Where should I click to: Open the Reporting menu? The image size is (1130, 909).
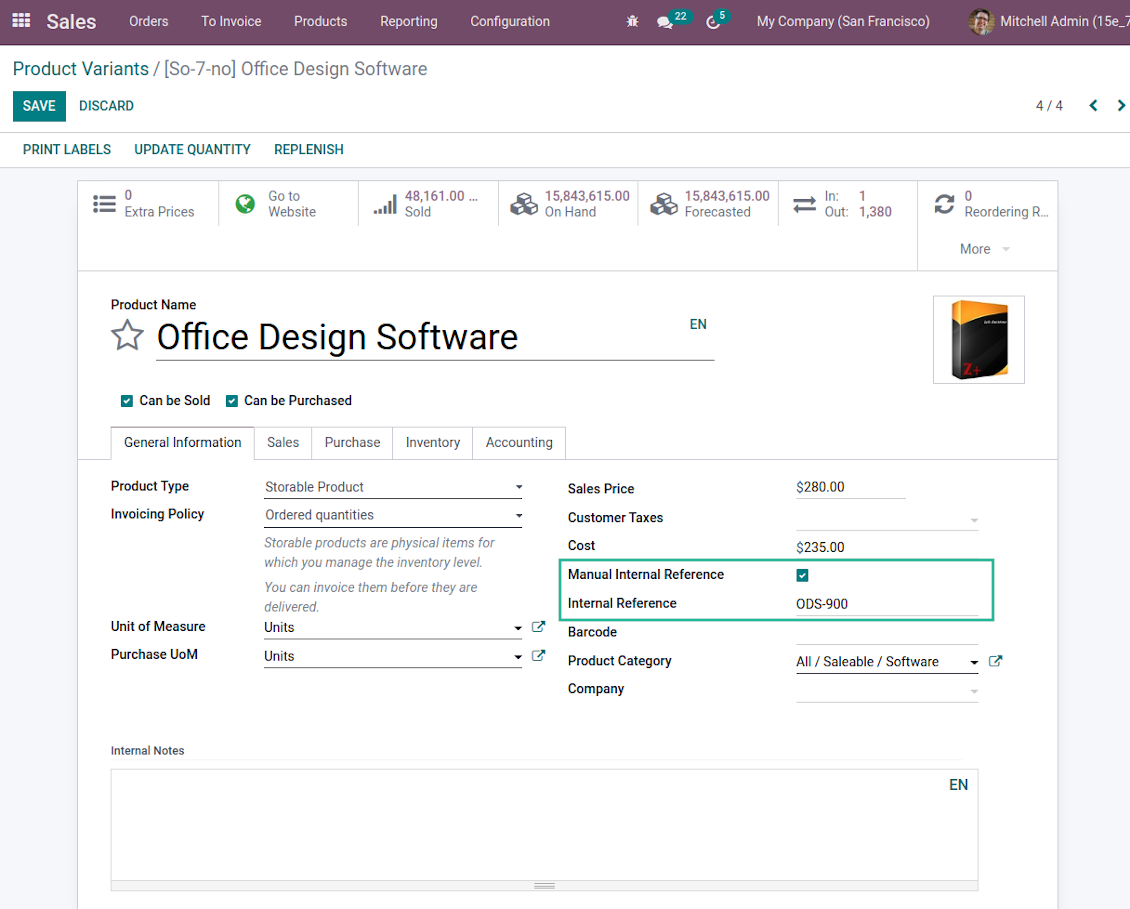(408, 21)
